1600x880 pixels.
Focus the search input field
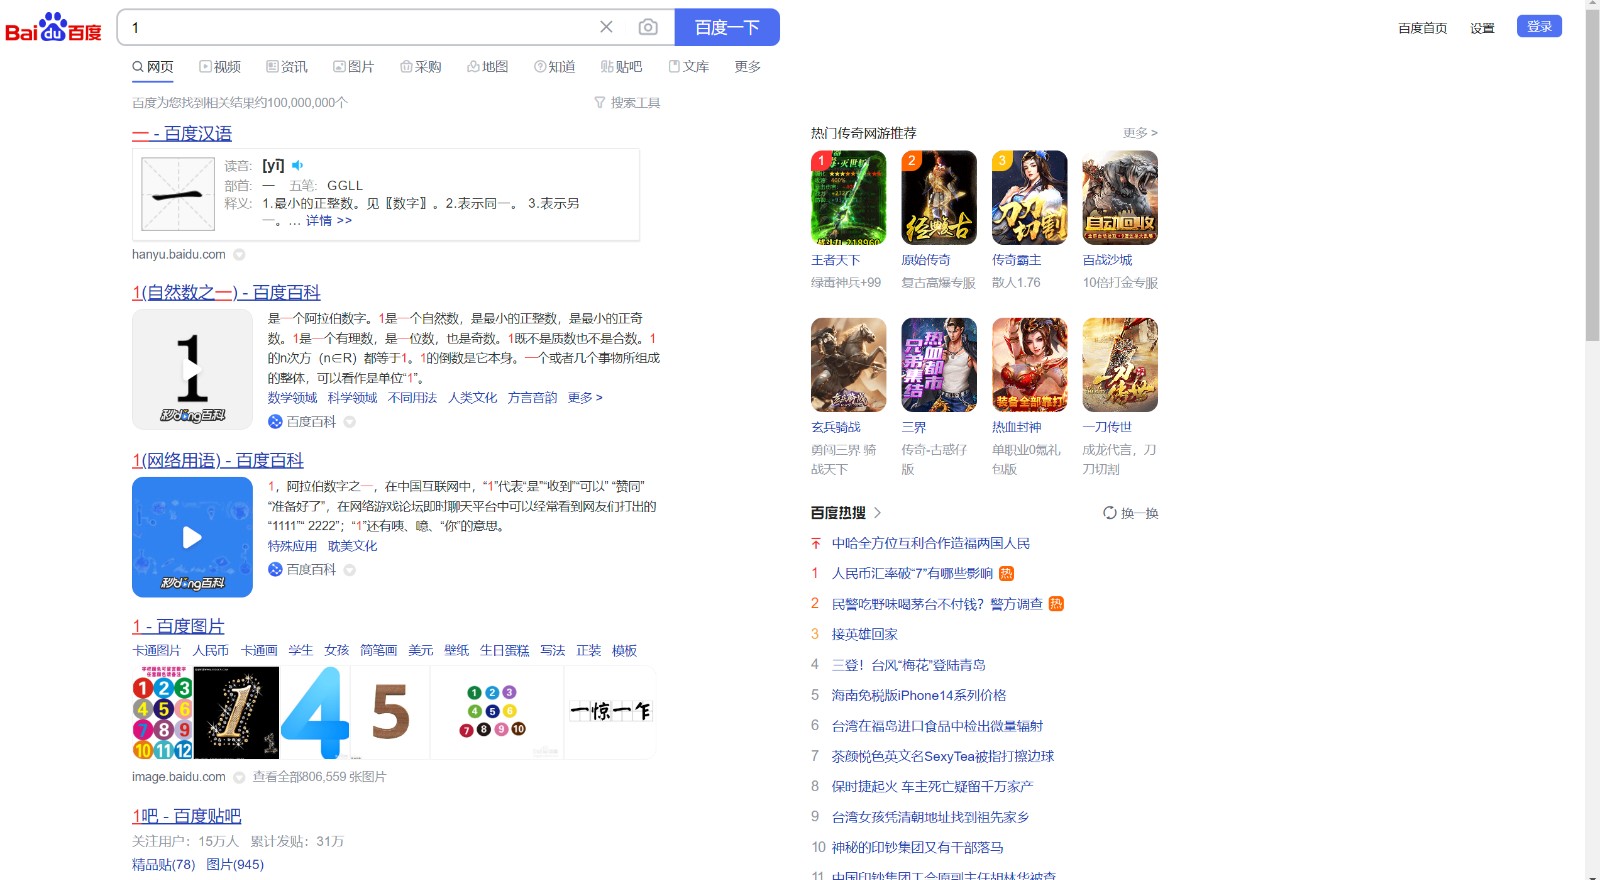tap(360, 27)
